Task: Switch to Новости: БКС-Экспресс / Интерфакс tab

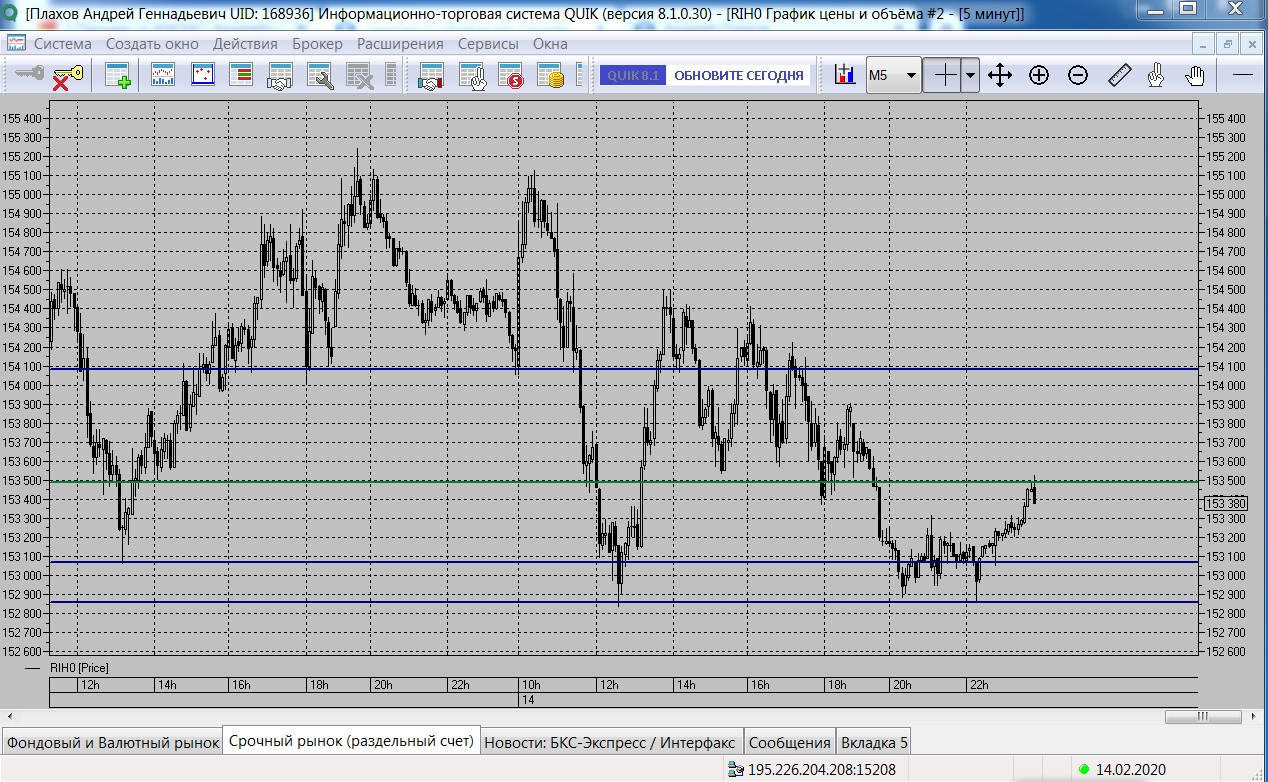Action: (x=611, y=742)
